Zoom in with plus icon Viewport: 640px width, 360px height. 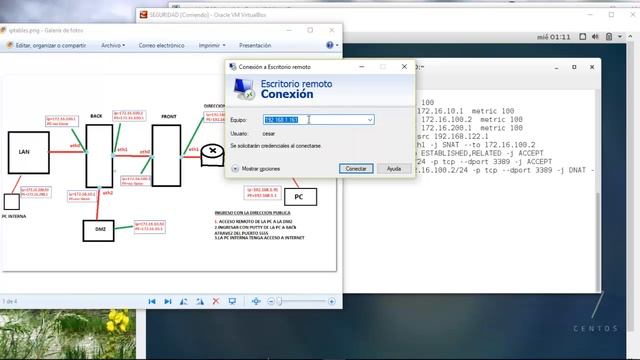click(x=331, y=301)
